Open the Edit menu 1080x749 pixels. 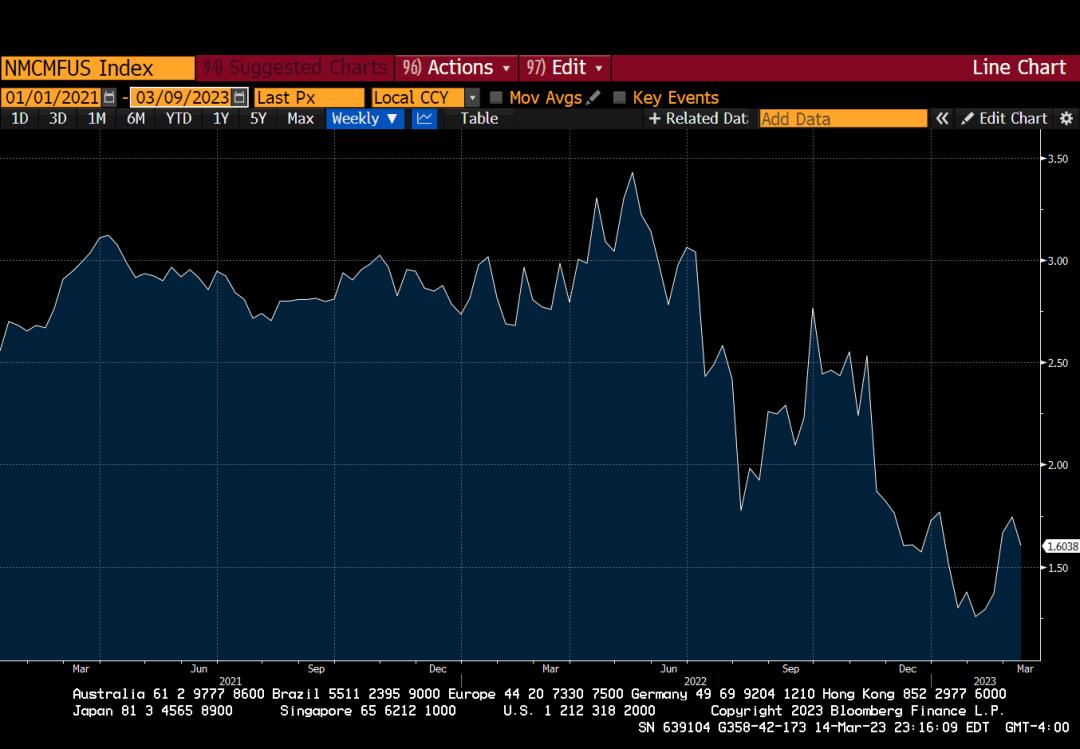(x=565, y=67)
